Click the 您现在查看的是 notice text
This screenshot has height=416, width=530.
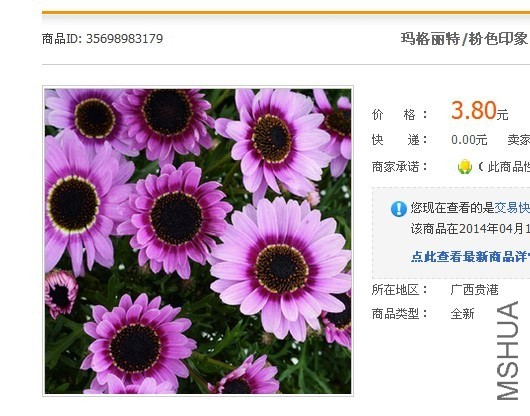click(452, 208)
